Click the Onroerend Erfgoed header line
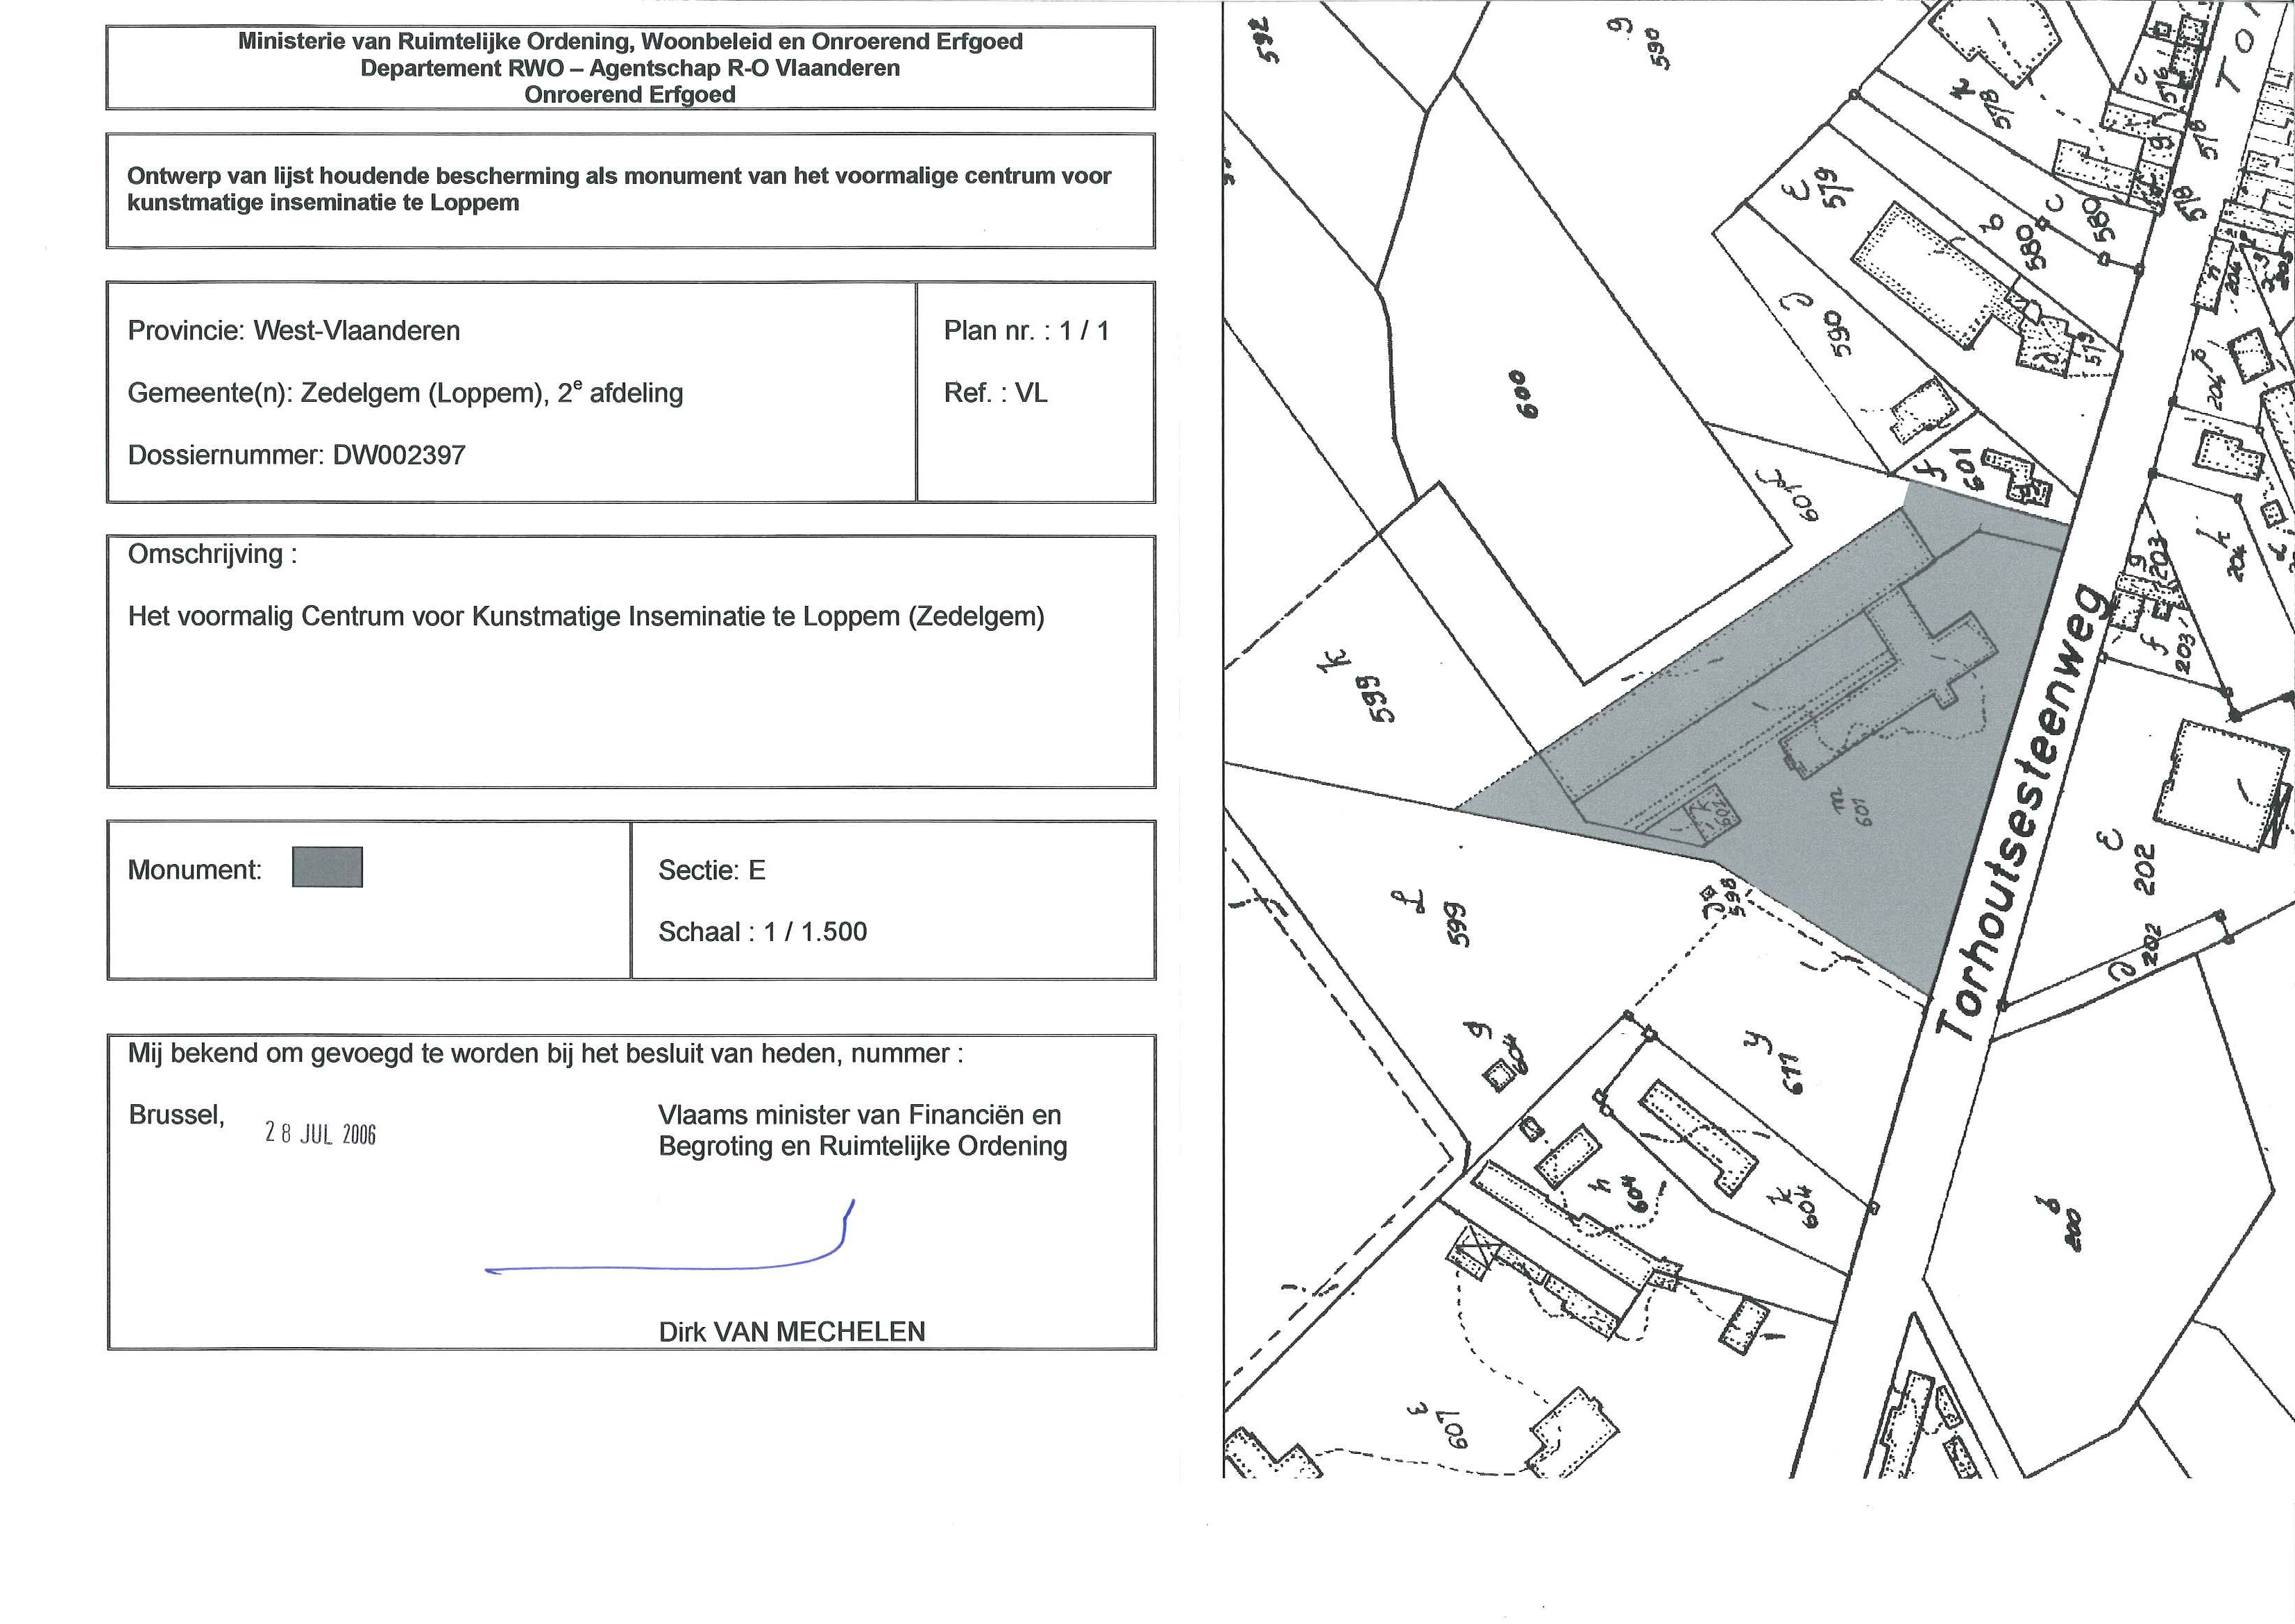The image size is (2295, 1624). [629, 94]
